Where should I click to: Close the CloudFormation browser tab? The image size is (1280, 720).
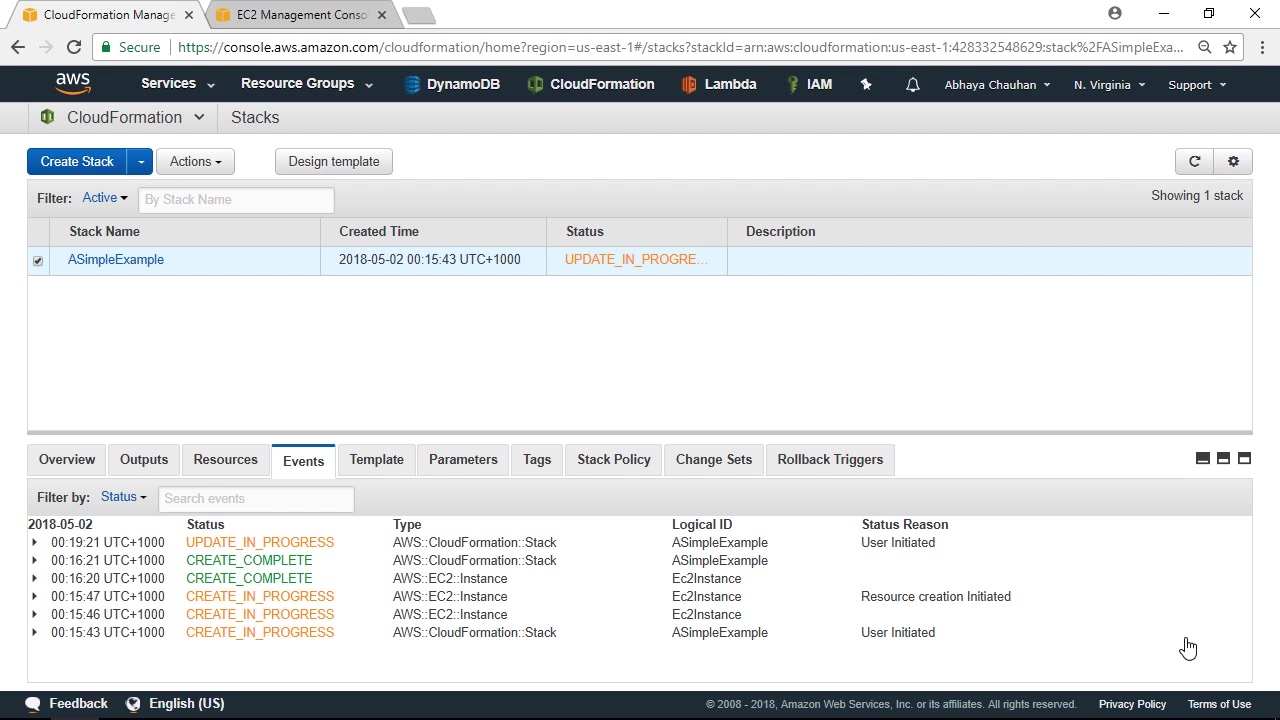click(189, 15)
